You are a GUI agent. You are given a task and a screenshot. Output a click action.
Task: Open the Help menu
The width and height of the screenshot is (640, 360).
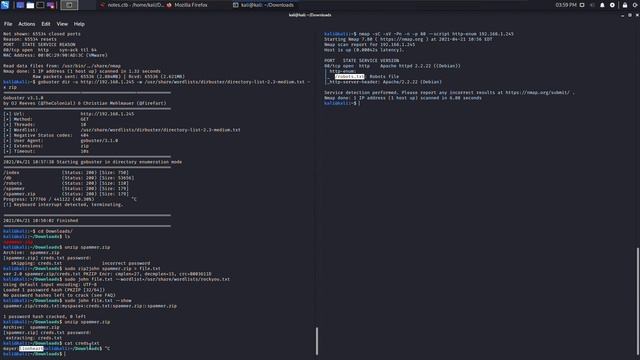[79, 24]
